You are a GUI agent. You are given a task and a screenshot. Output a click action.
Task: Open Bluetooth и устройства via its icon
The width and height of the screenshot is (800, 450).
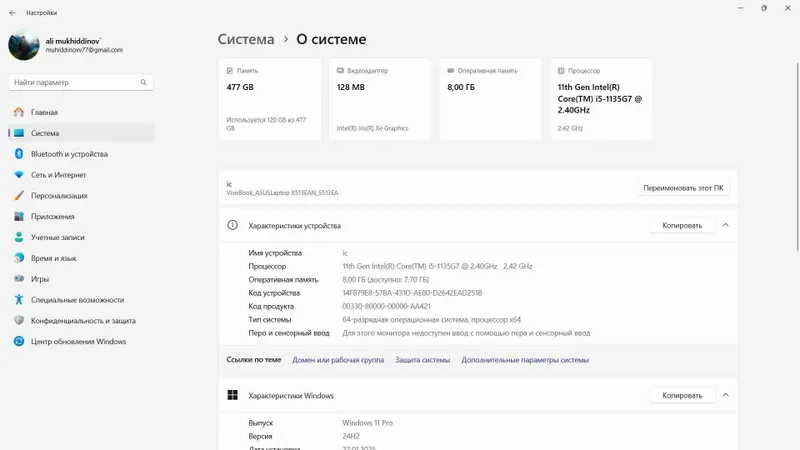[x=19, y=154]
